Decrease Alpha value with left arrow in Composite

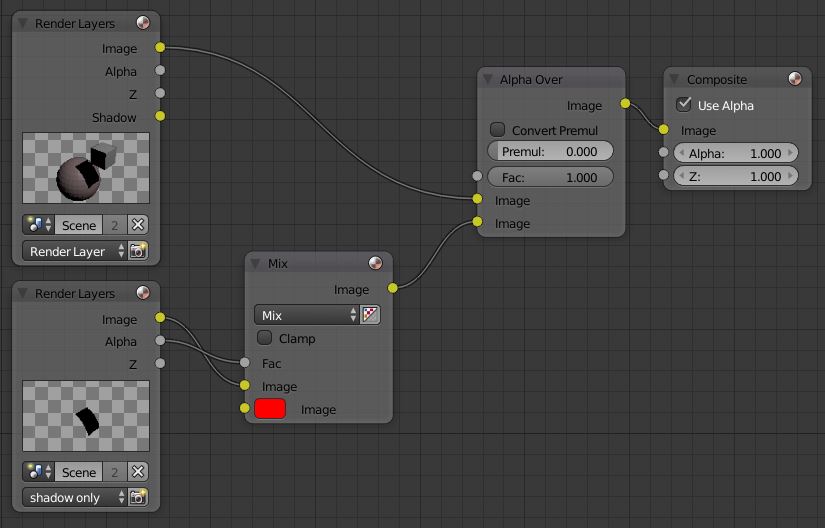coord(681,153)
